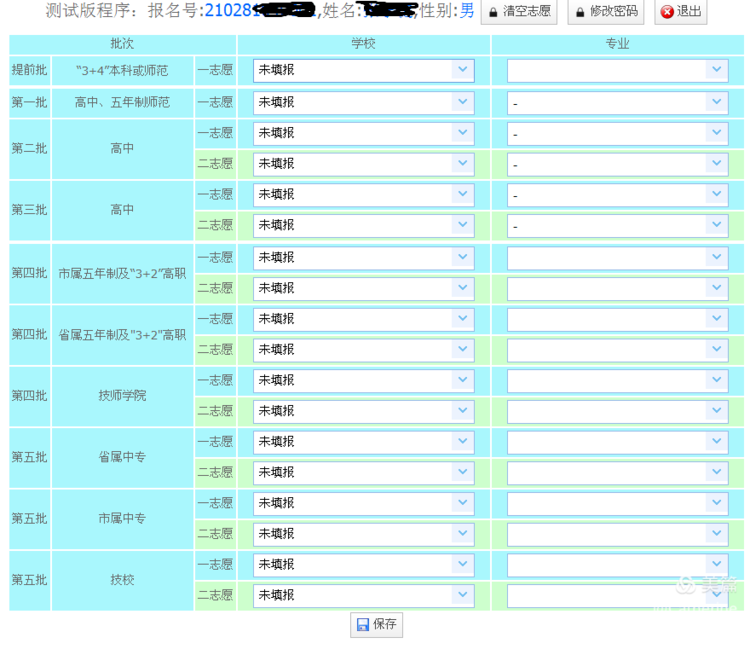This screenshot has height=649, width=750.
Task: Open major dropdown for 技师学院 二志愿
Action: (618, 411)
